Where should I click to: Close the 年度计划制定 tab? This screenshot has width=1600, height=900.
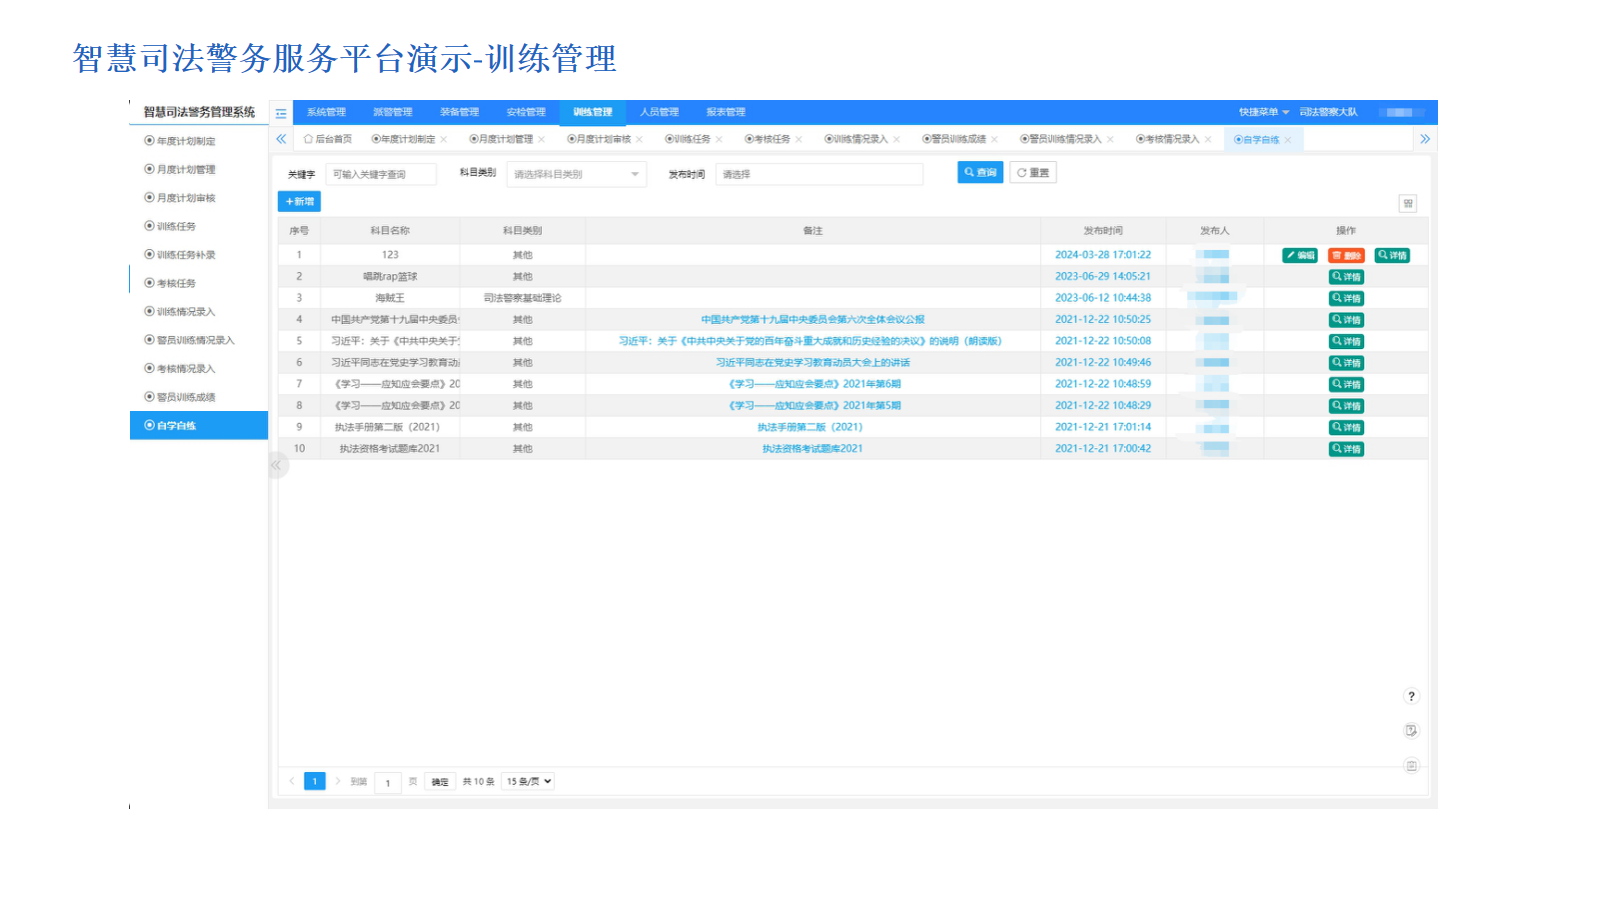(x=444, y=140)
